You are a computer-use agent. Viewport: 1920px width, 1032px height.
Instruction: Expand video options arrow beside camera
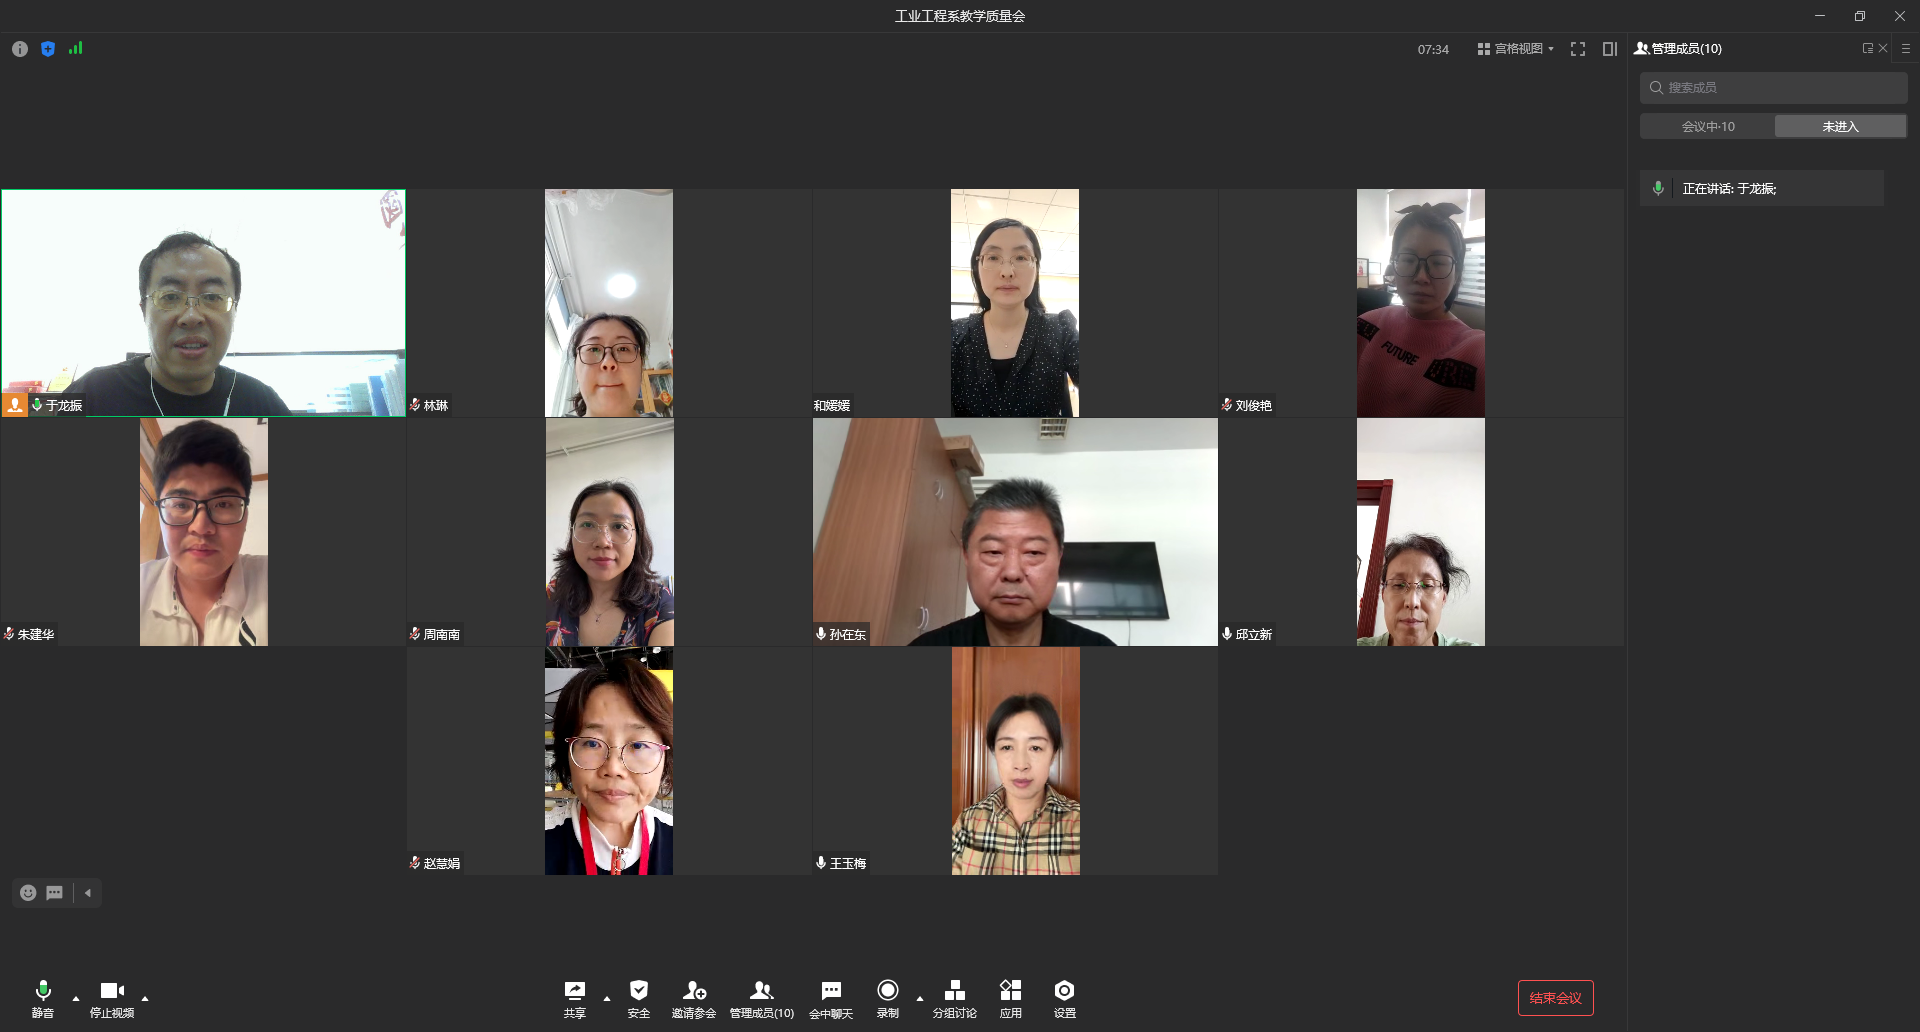145,998
